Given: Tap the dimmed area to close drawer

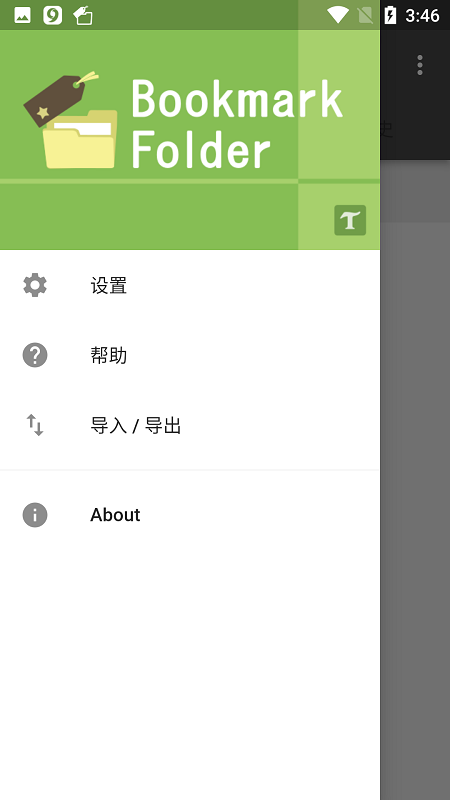Looking at the screenshot, I should click(x=415, y=510).
